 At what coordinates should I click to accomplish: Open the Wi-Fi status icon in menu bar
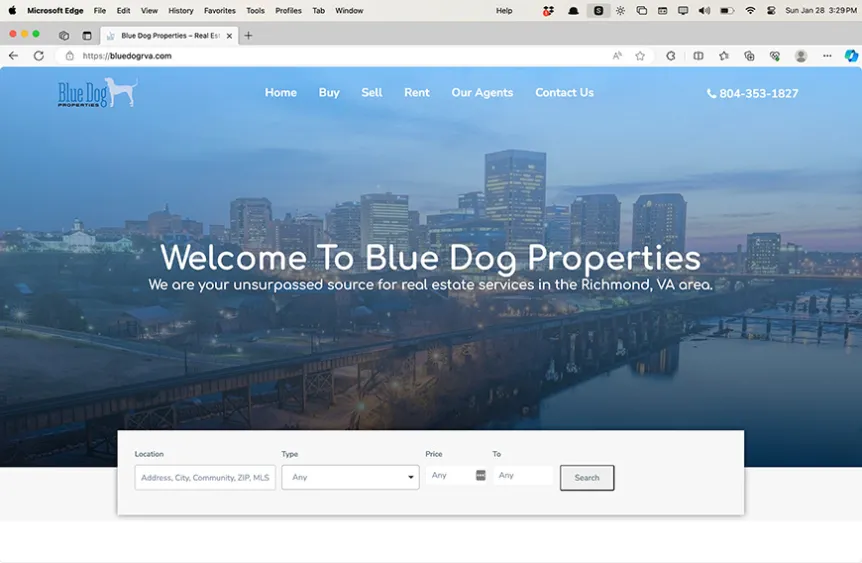click(x=750, y=10)
